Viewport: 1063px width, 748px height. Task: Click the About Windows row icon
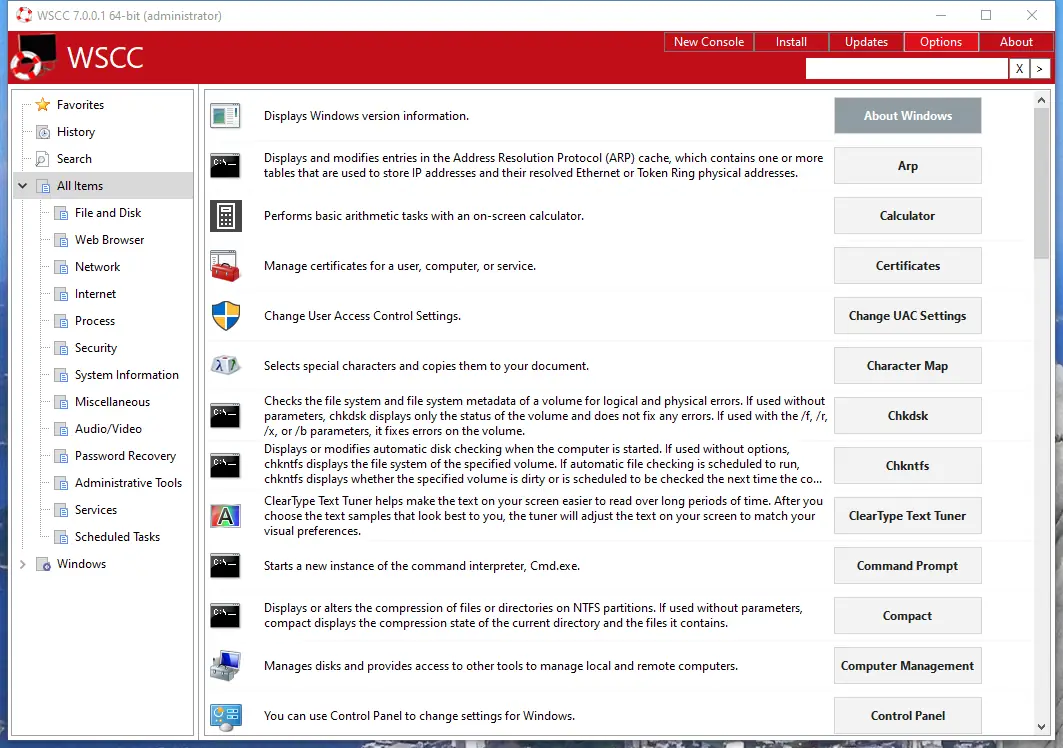pos(225,116)
